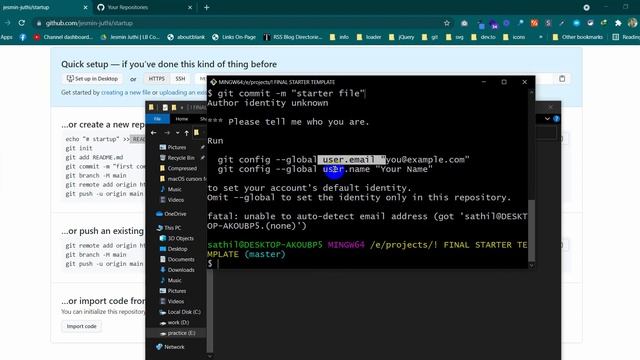Select This PC in navigation pane
The height and width of the screenshot is (360, 640).
[x=169, y=228]
